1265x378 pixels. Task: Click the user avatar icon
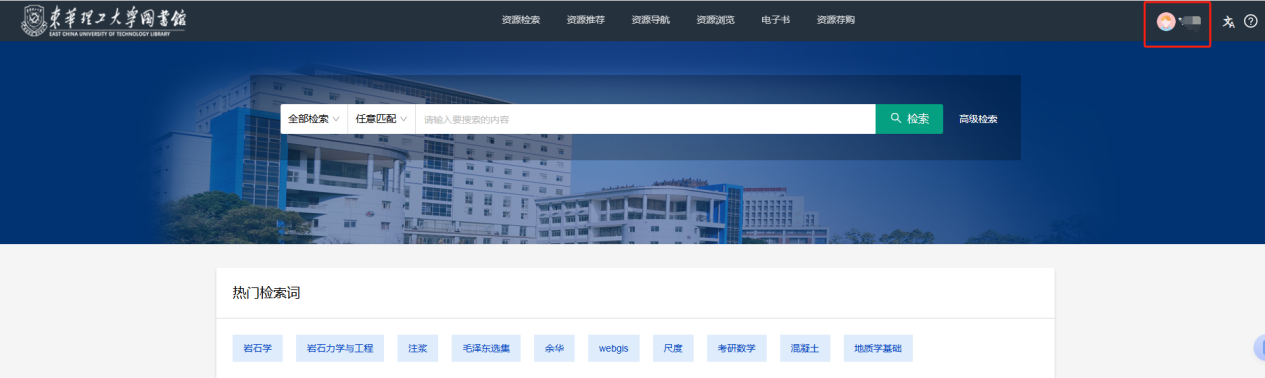pos(1166,21)
